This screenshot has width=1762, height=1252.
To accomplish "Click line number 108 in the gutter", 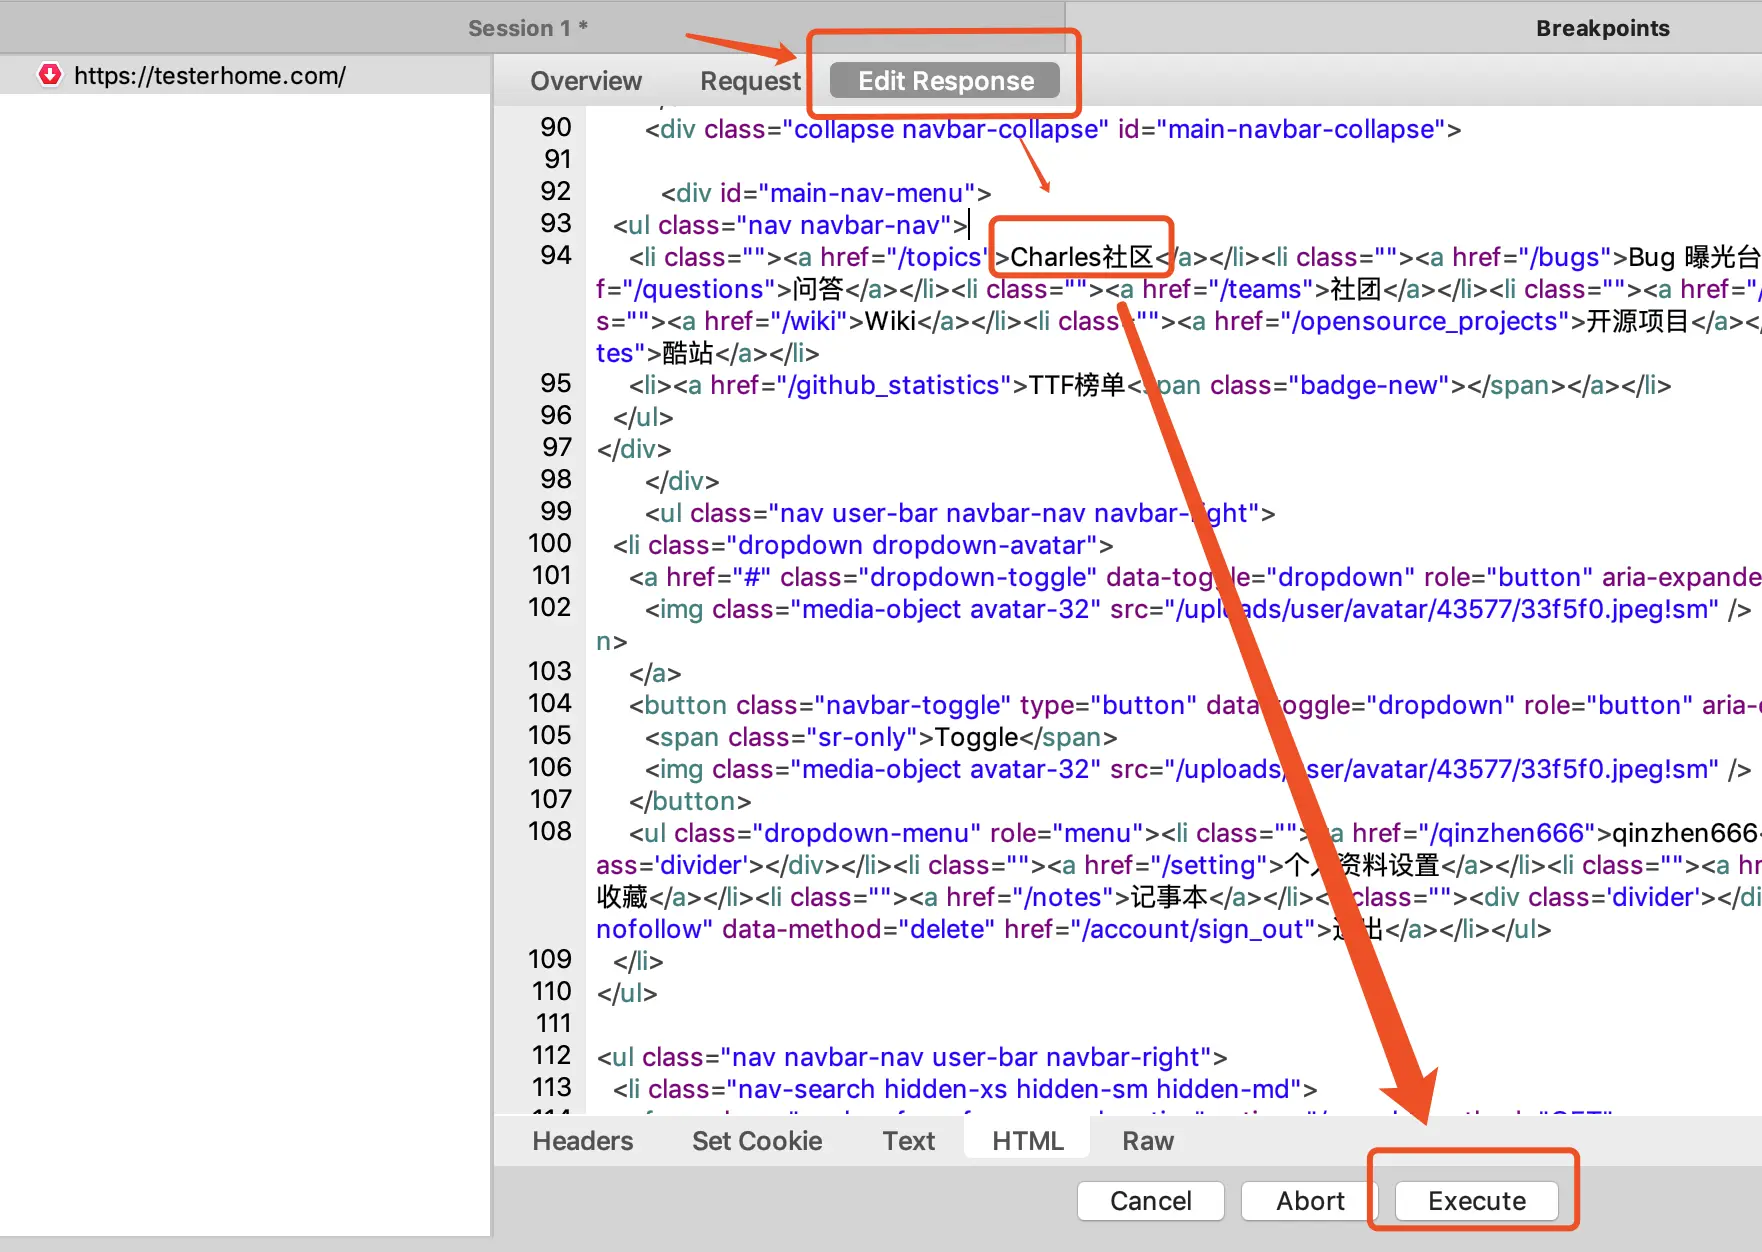I will (550, 831).
